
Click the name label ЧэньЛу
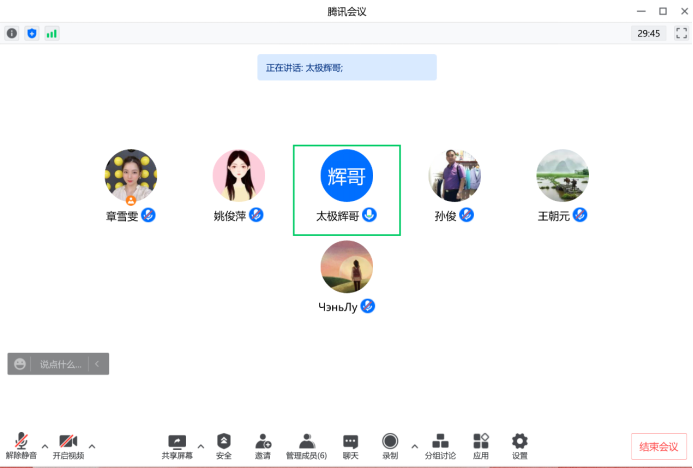338,307
